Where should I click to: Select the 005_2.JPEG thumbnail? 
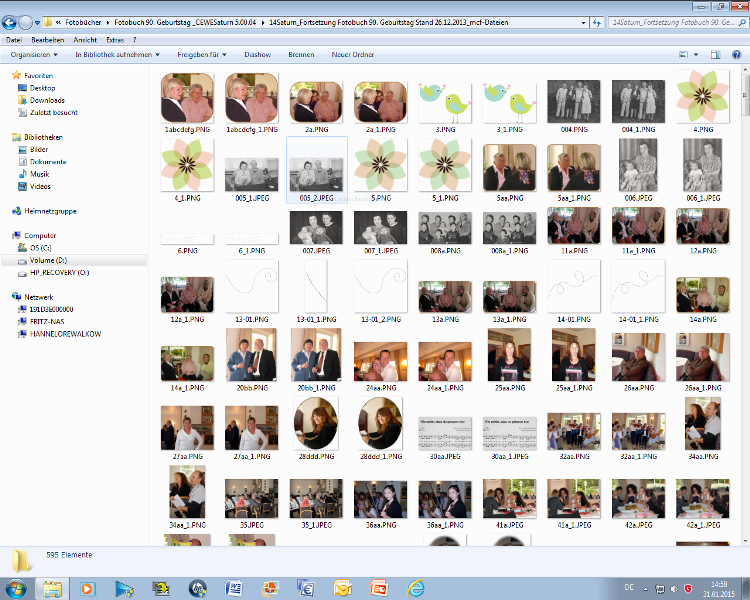(316, 170)
